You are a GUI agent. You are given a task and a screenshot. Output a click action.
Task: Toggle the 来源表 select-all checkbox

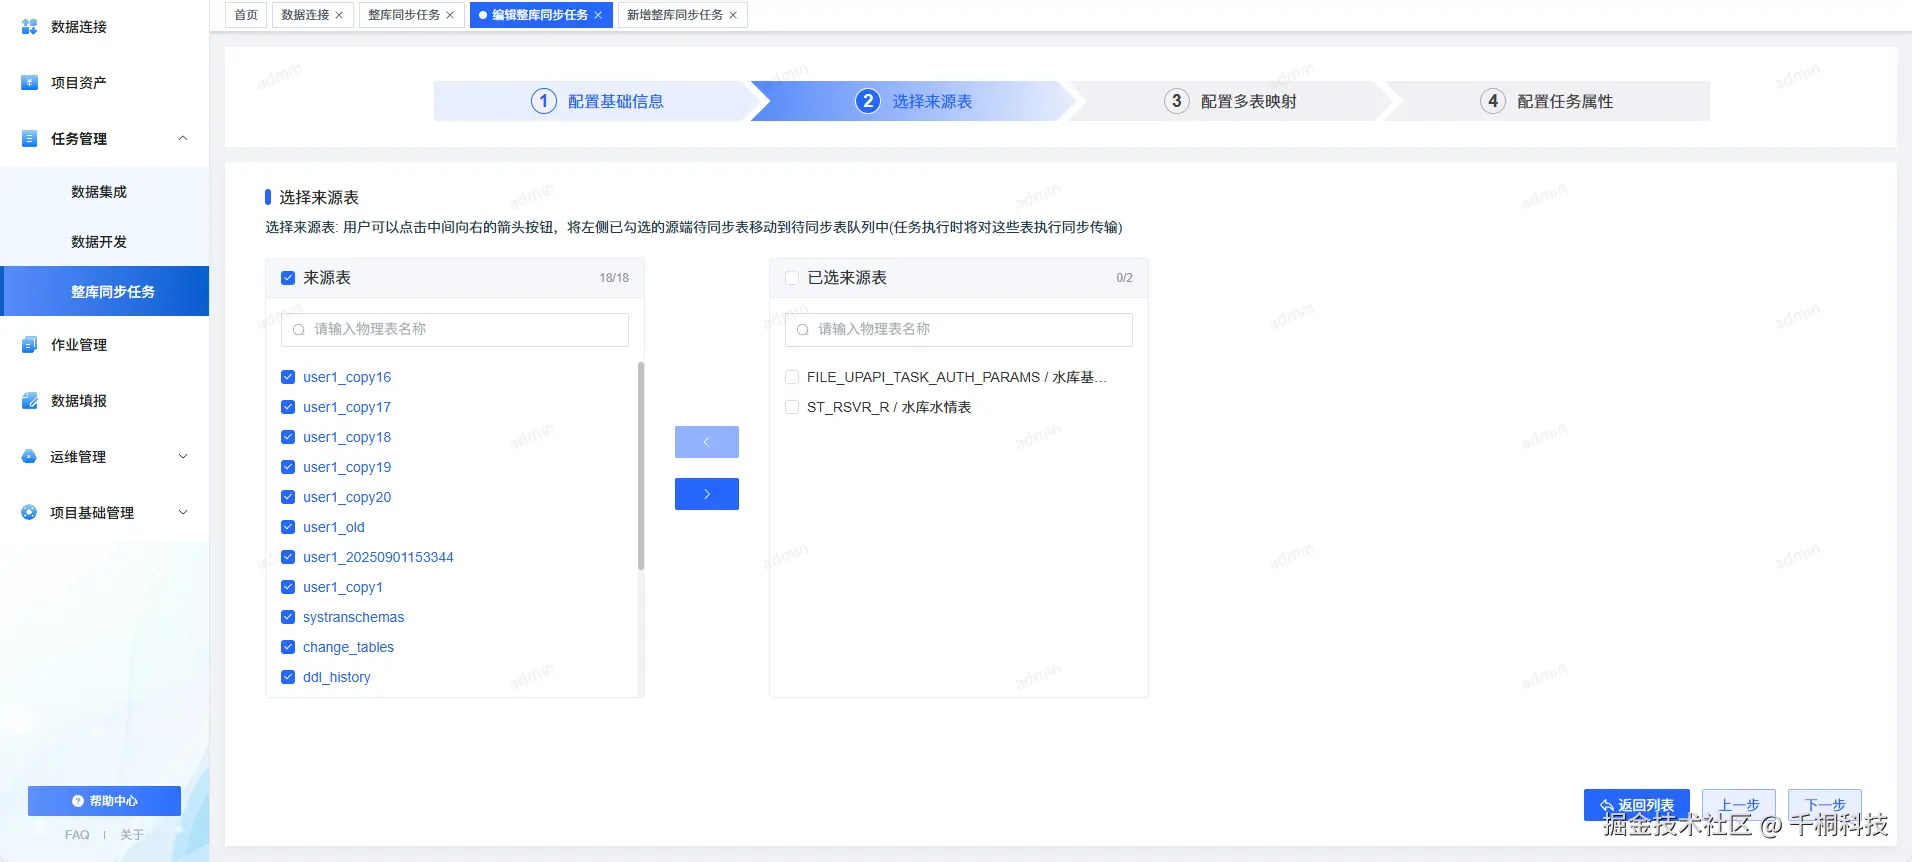point(288,278)
